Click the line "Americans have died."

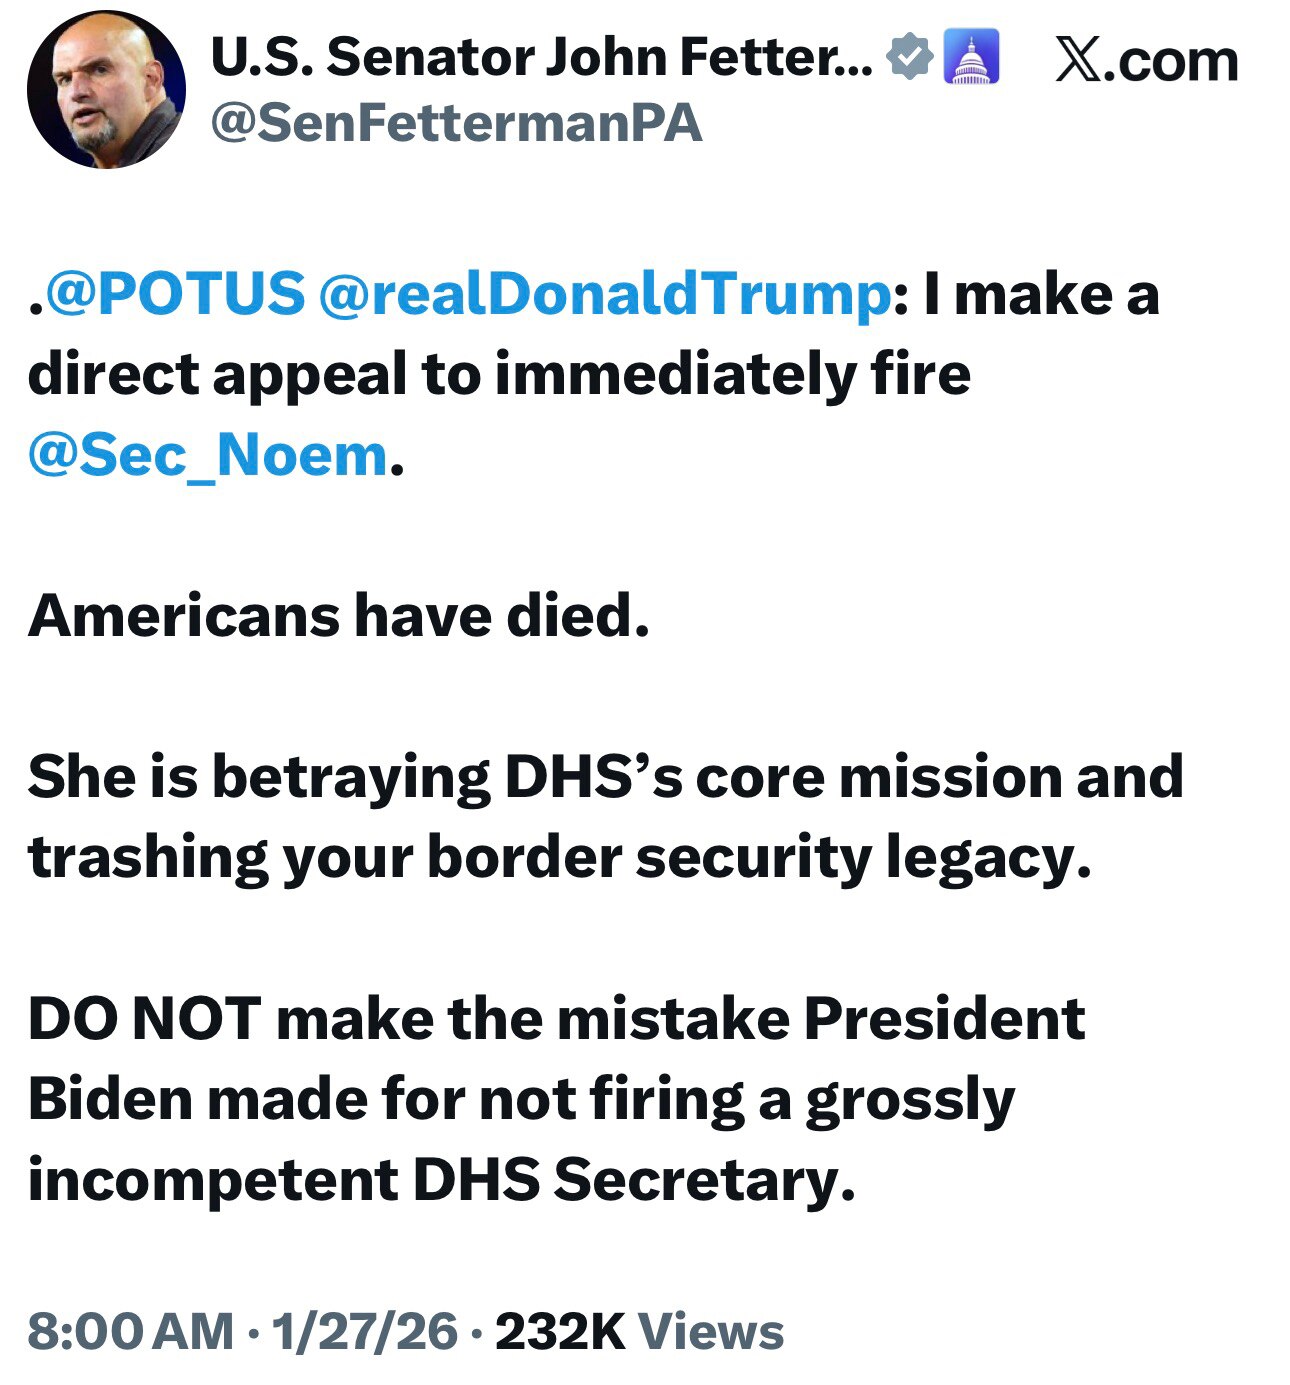[x=339, y=615]
